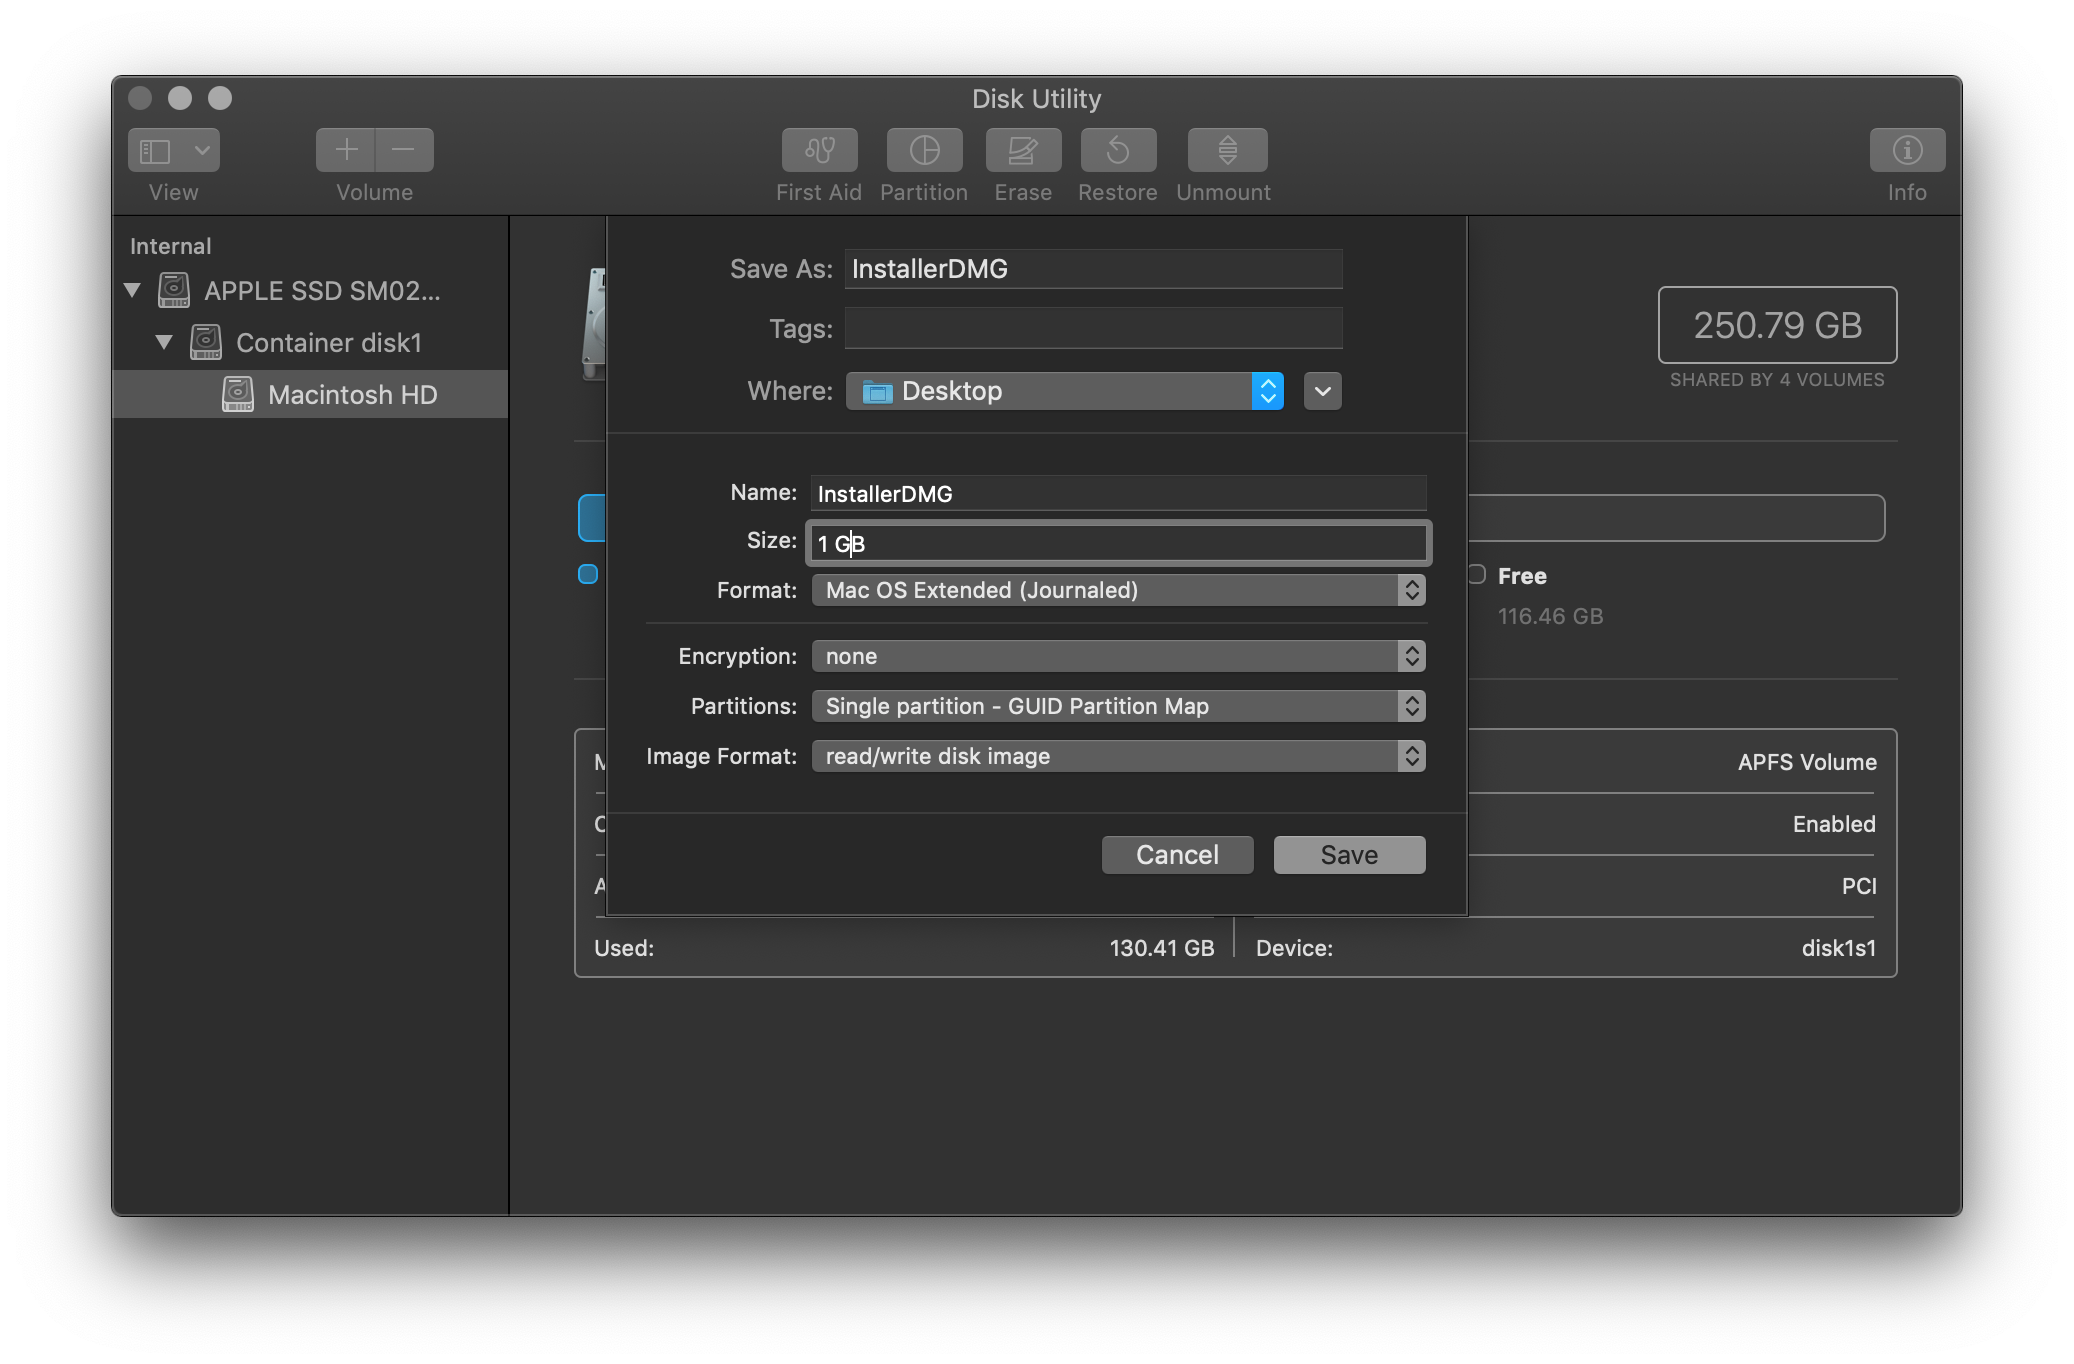Open the Format Mac OS Extended dropdown

point(1117,590)
